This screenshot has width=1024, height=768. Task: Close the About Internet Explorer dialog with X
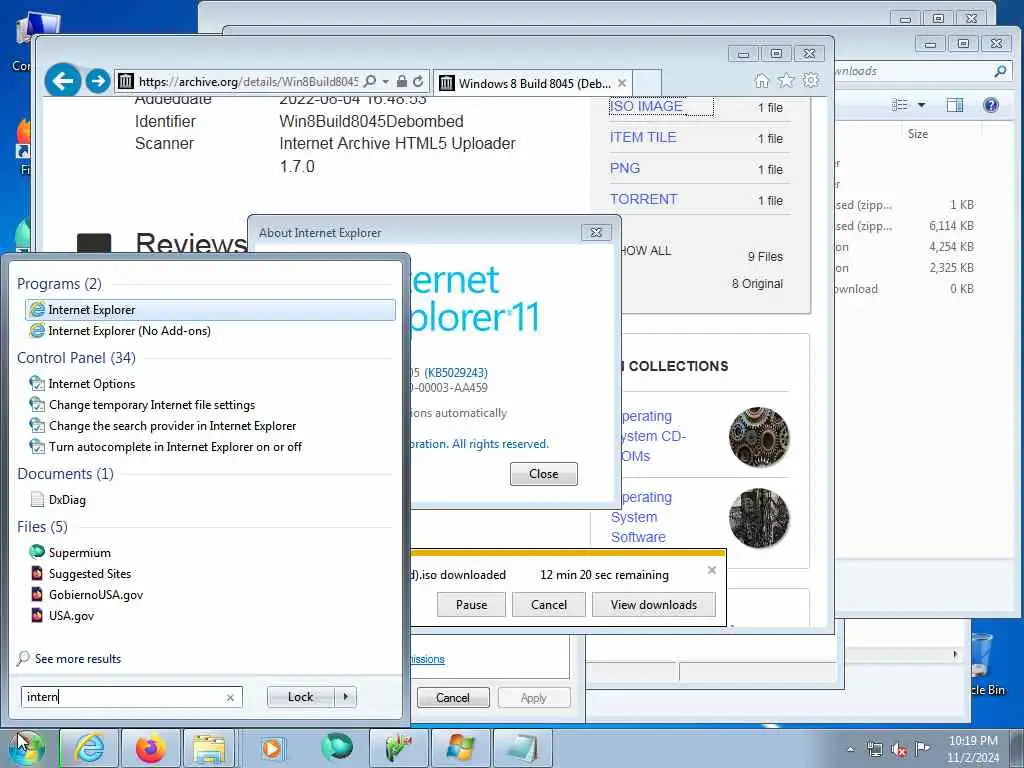pos(596,232)
